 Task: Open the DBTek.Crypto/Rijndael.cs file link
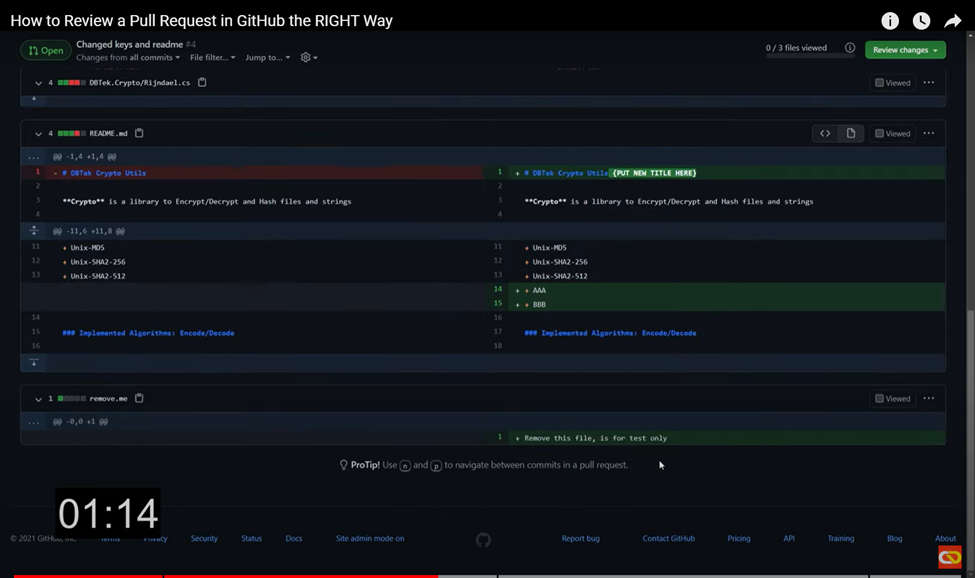click(139, 83)
